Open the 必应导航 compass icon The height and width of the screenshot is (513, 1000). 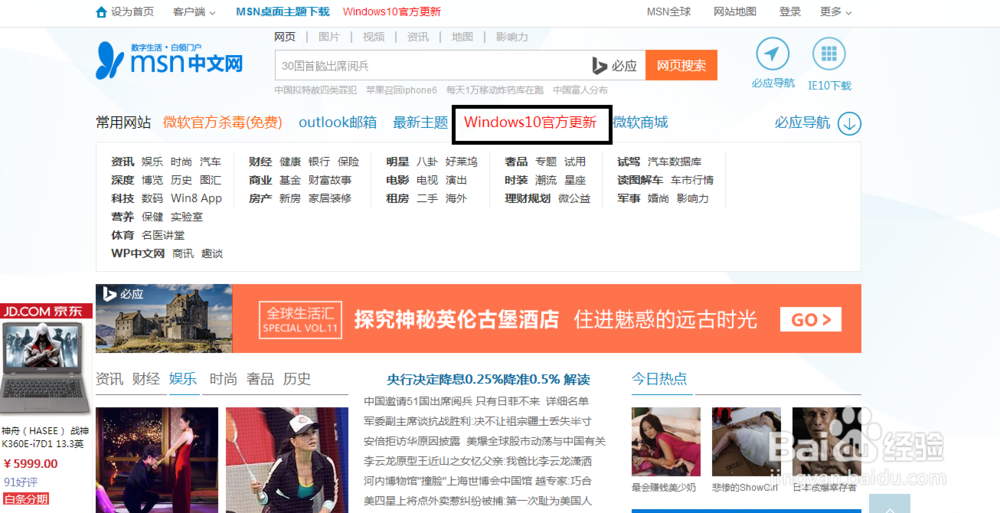coord(772,54)
